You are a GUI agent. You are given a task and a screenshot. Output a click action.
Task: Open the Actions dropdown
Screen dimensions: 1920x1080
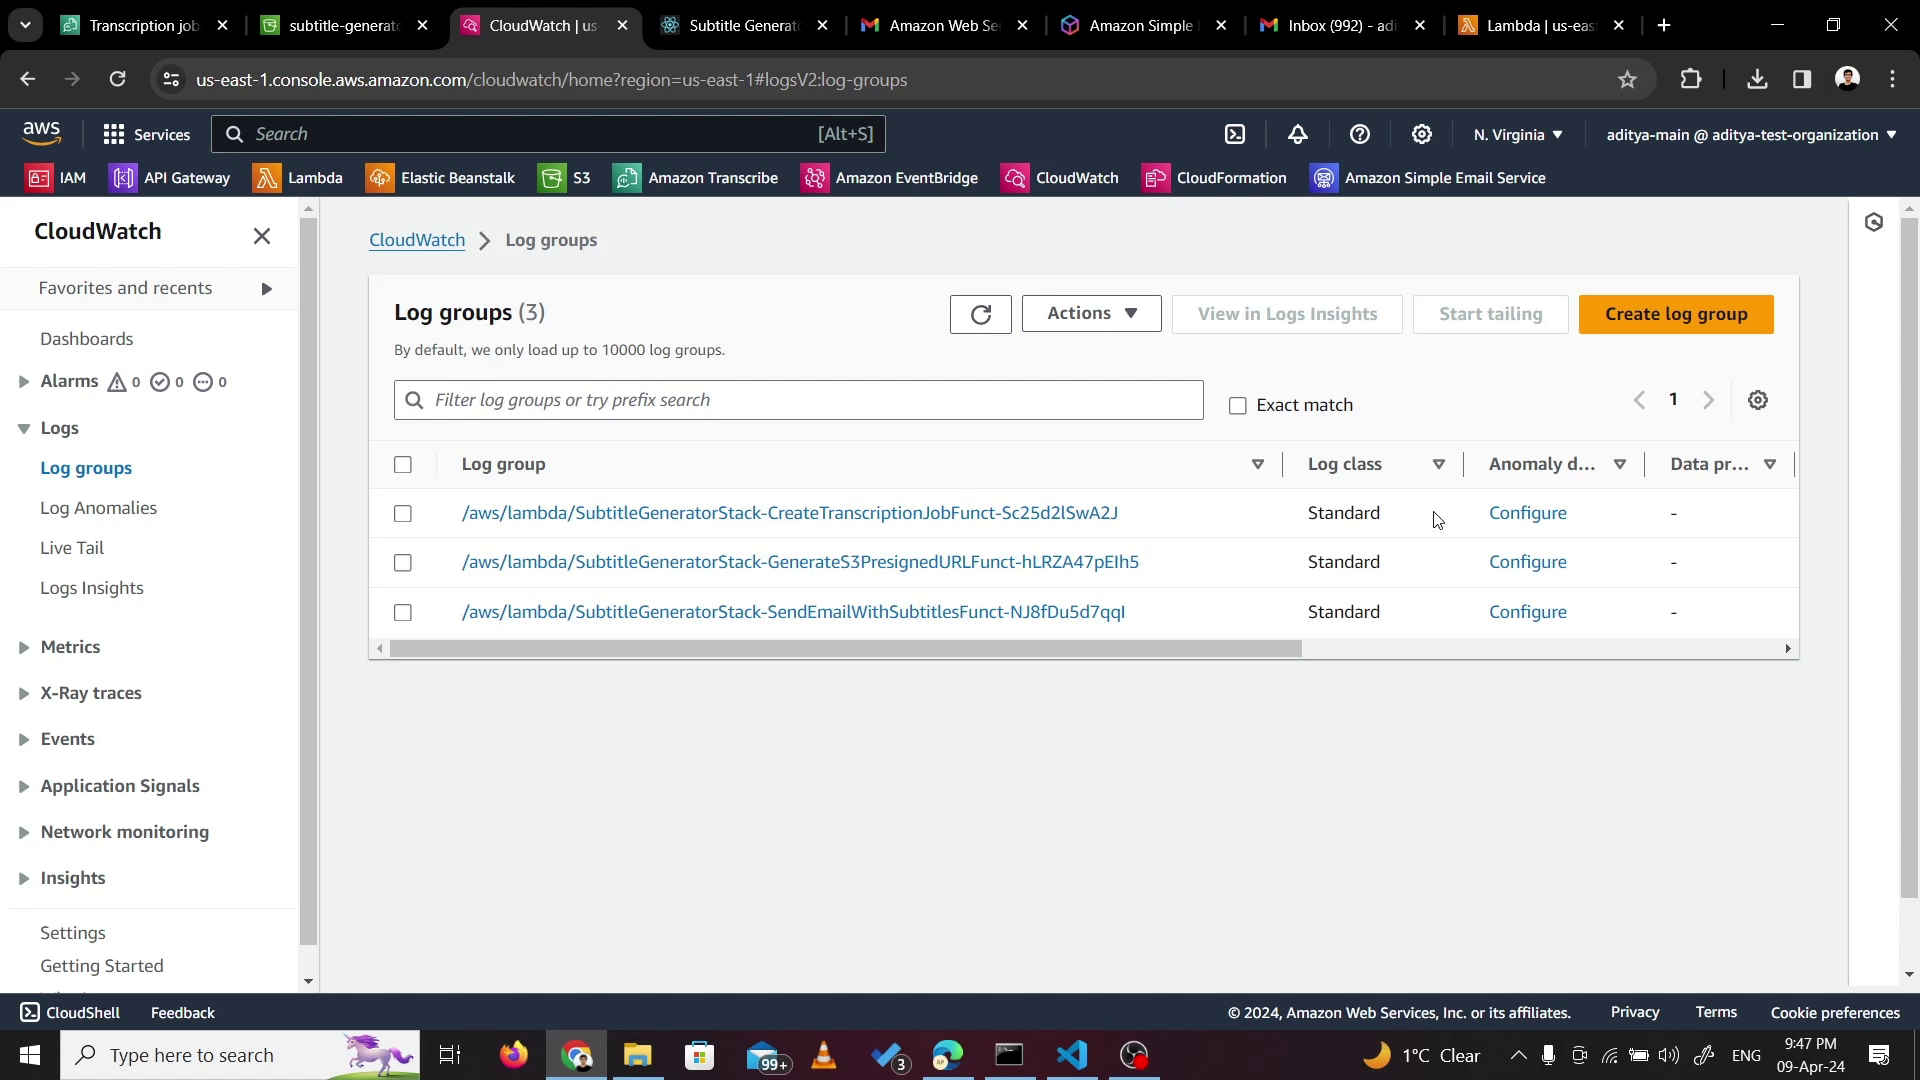click(x=1091, y=313)
